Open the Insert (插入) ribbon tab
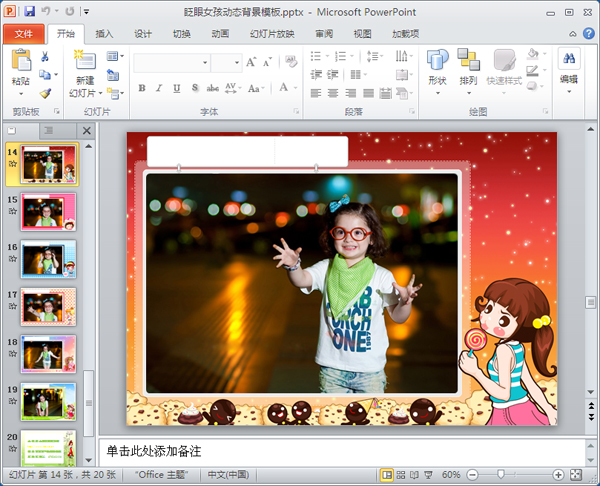The image size is (600, 486). tap(104, 34)
